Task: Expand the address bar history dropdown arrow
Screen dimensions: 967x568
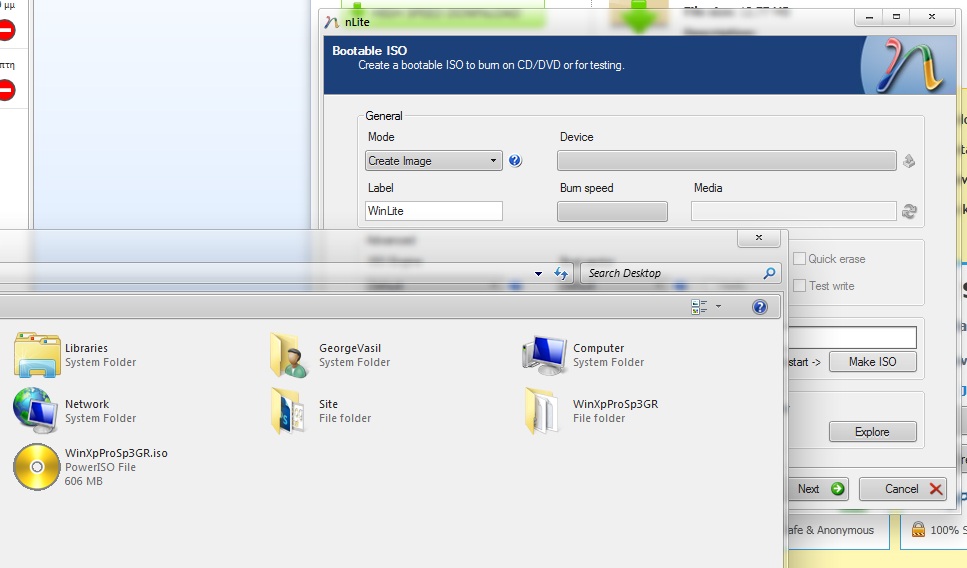Action: click(538, 274)
